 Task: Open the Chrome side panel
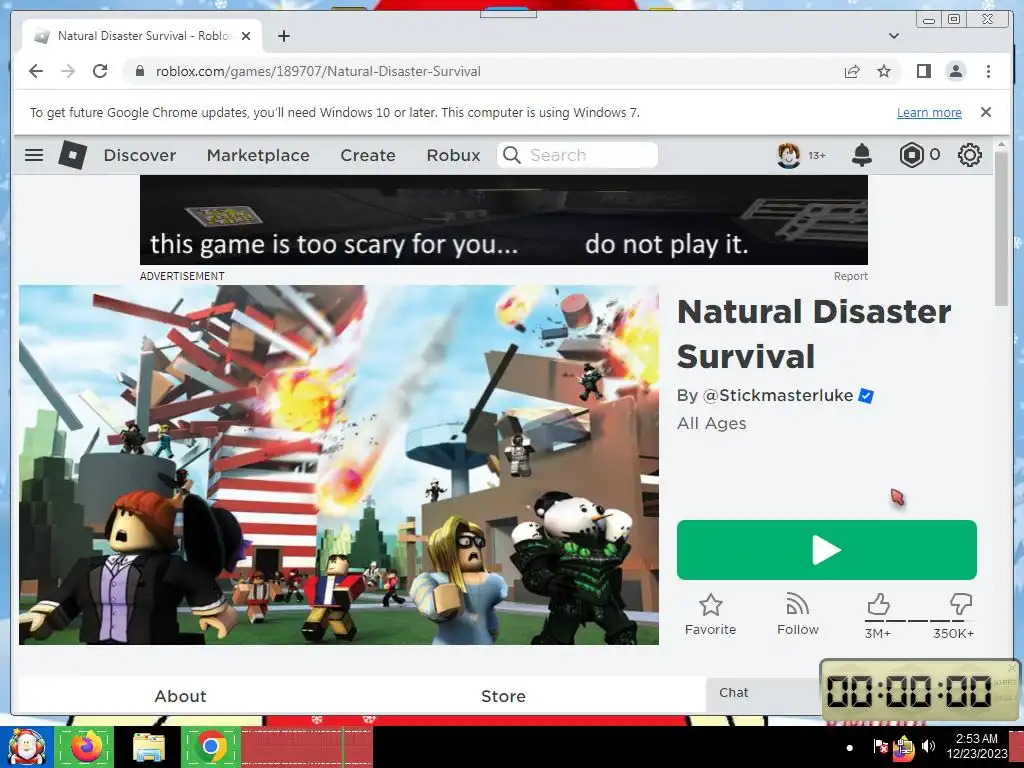pyautogui.click(x=923, y=71)
